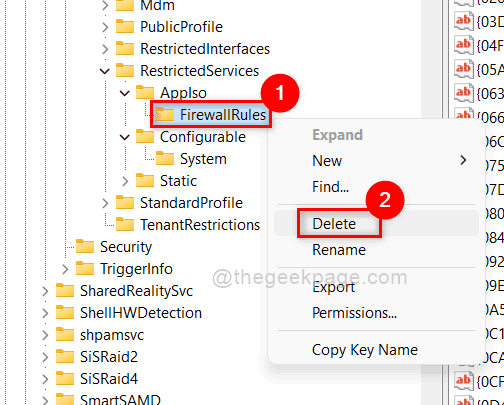Expand the TriggerInfo key
Image resolution: width=504 pixels, height=405 pixels.
coord(65,269)
